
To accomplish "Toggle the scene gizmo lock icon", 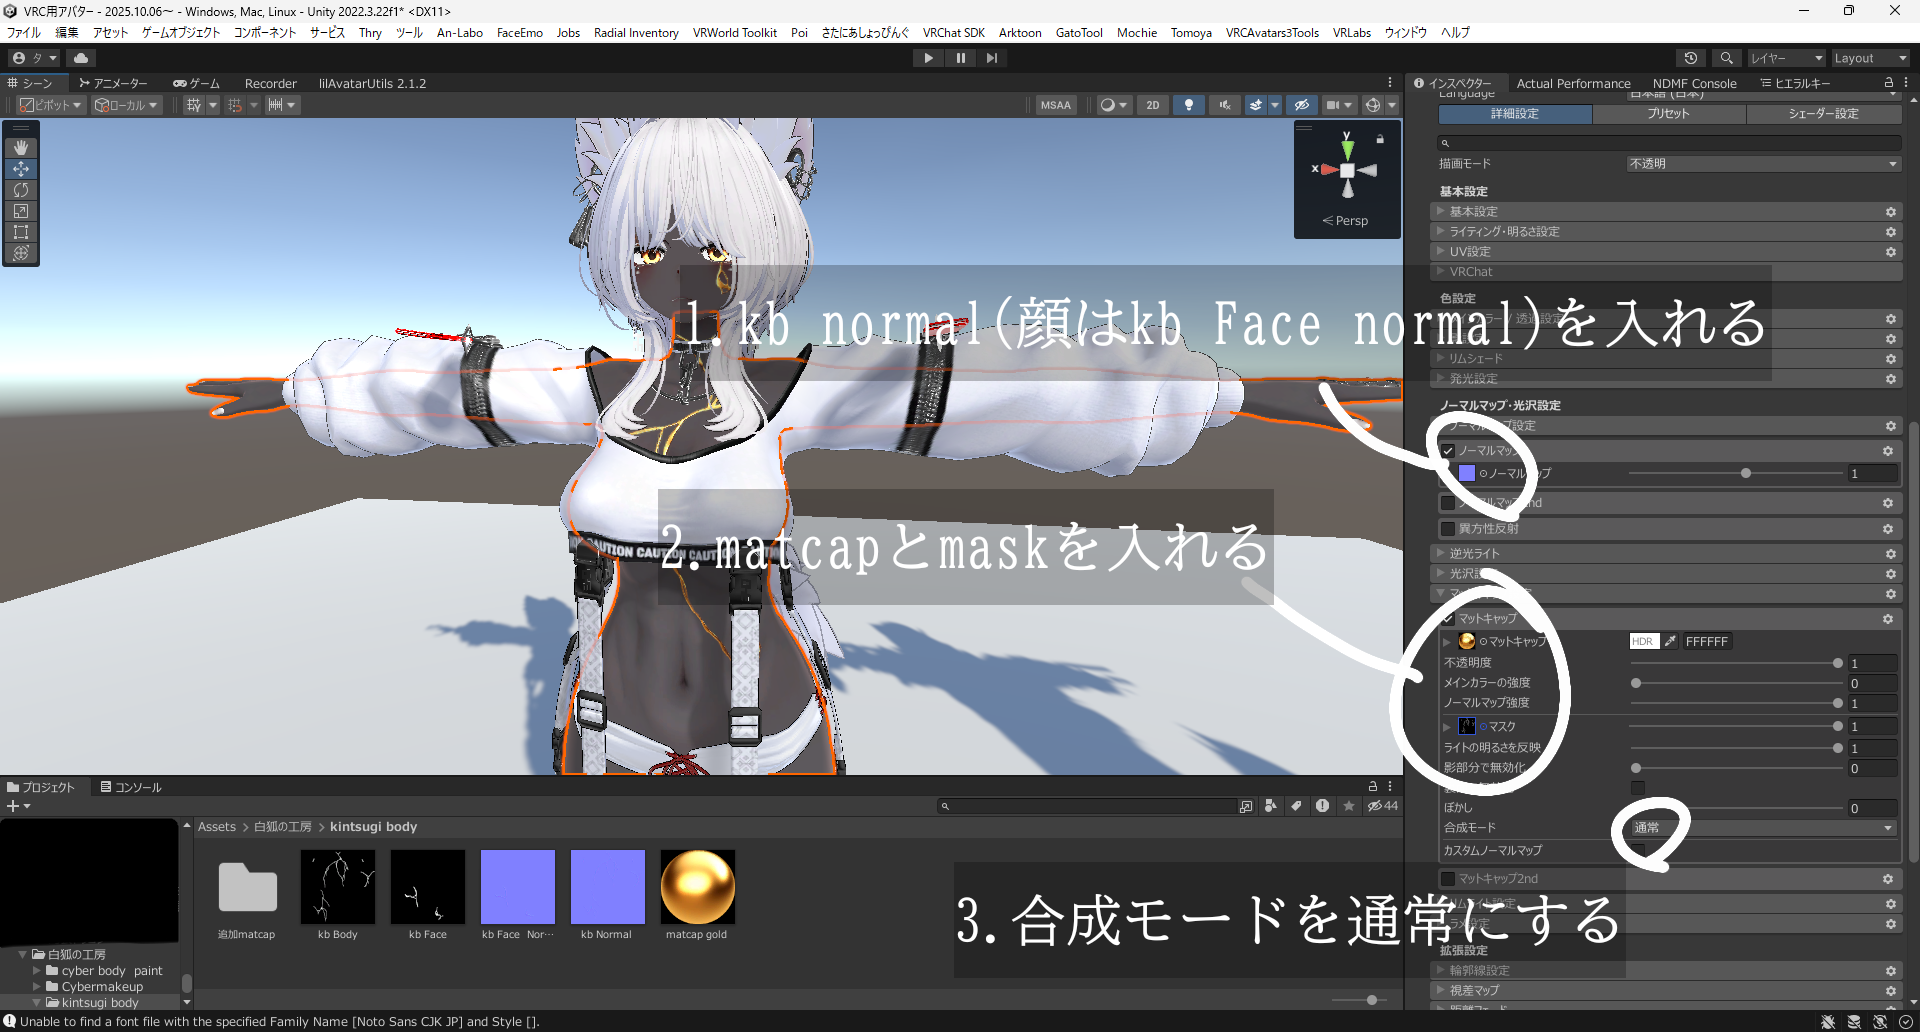I will tap(1380, 139).
